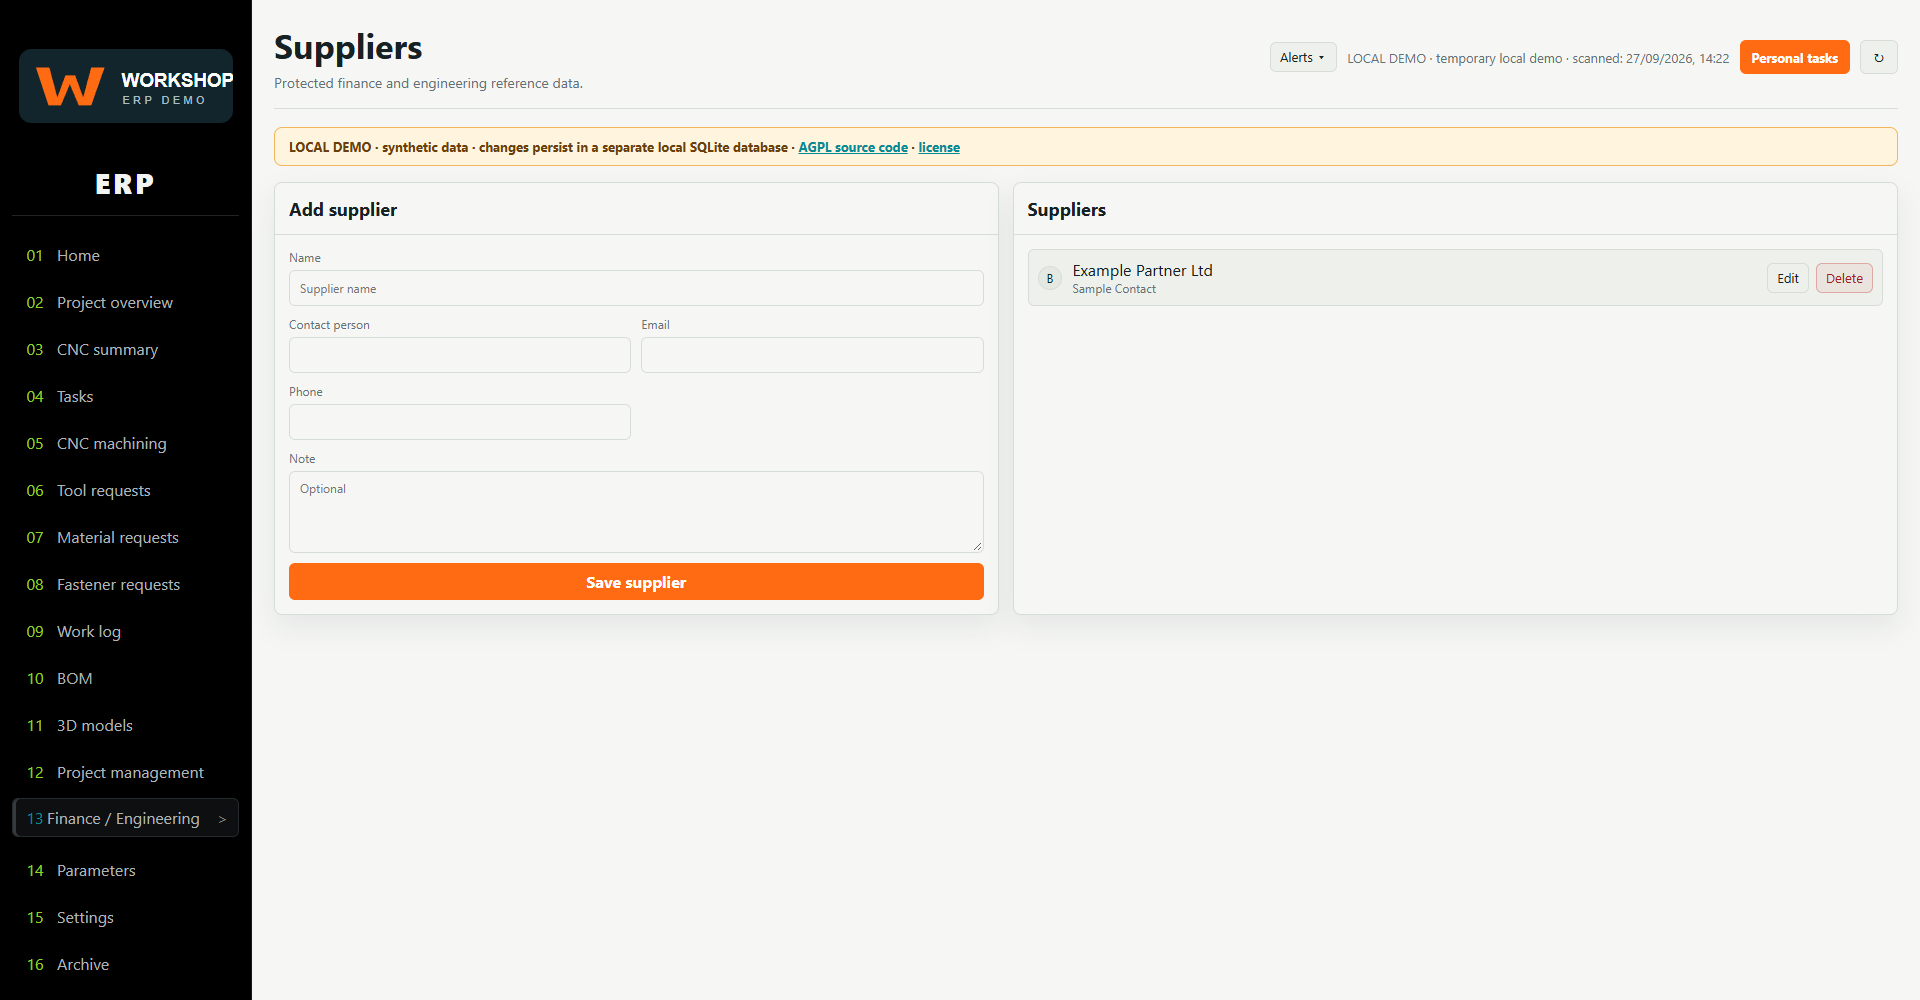The height and width of the screenshot is (1000, 1920).
Task: Expand the Finance / Engineering menu
Action: [125, 818]
